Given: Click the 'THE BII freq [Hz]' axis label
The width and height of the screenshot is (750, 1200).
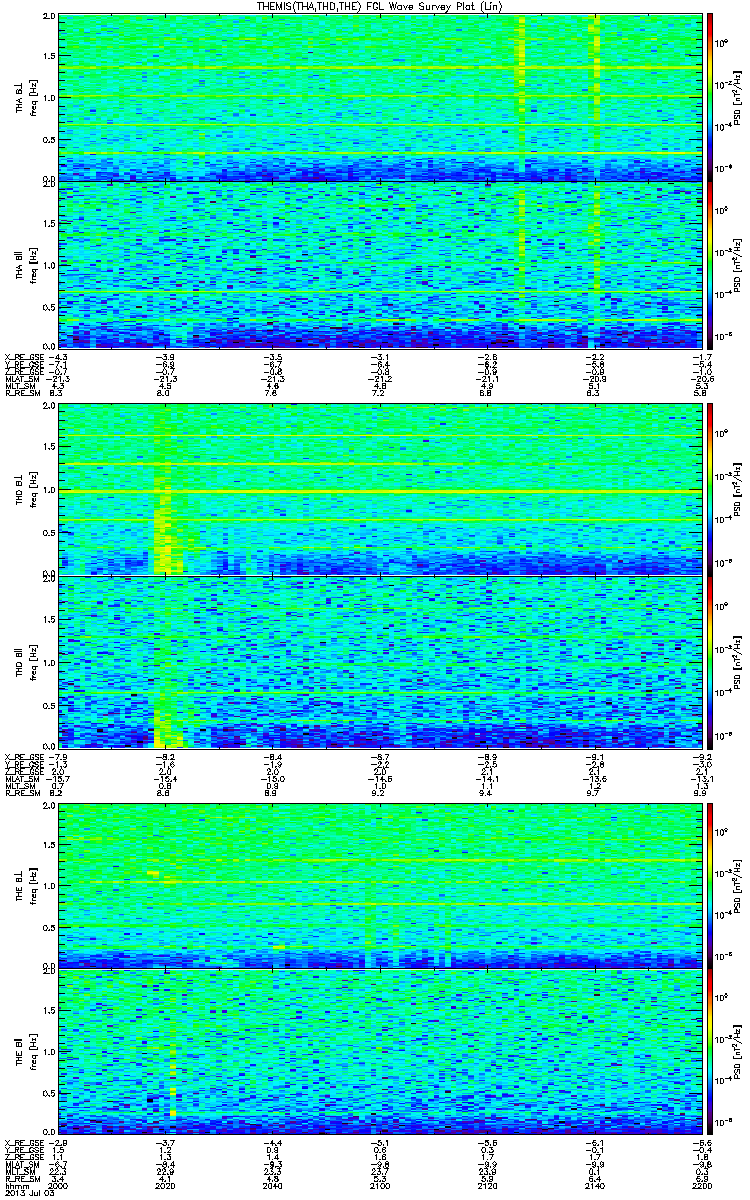Looking at the screenshot, I should (x=25, y=1052).
